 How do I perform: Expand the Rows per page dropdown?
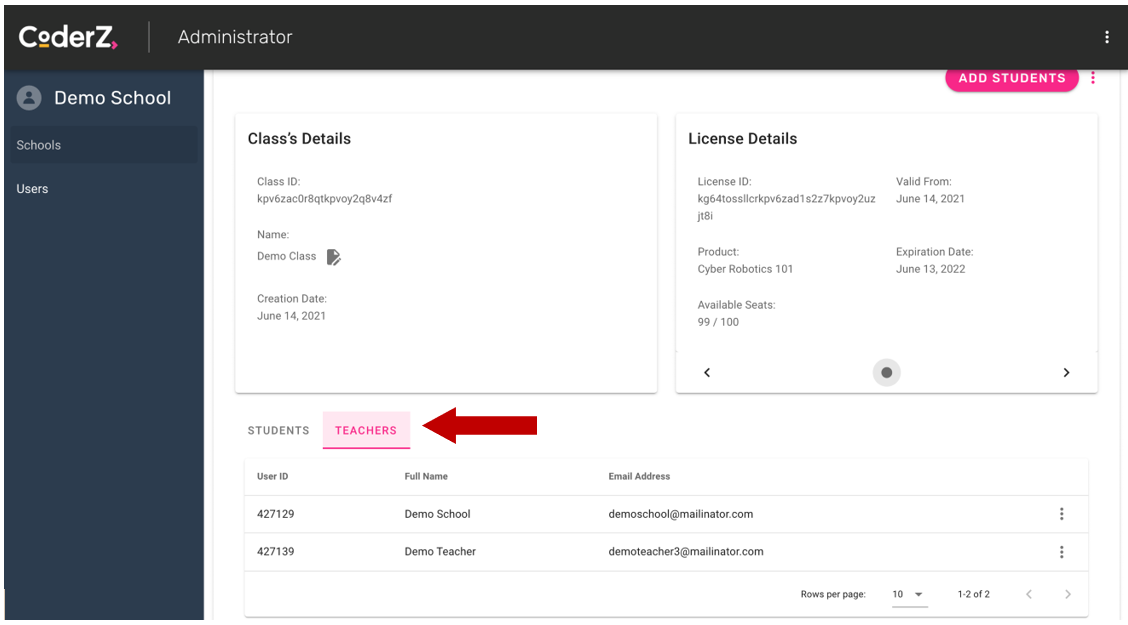click(909, 594)
